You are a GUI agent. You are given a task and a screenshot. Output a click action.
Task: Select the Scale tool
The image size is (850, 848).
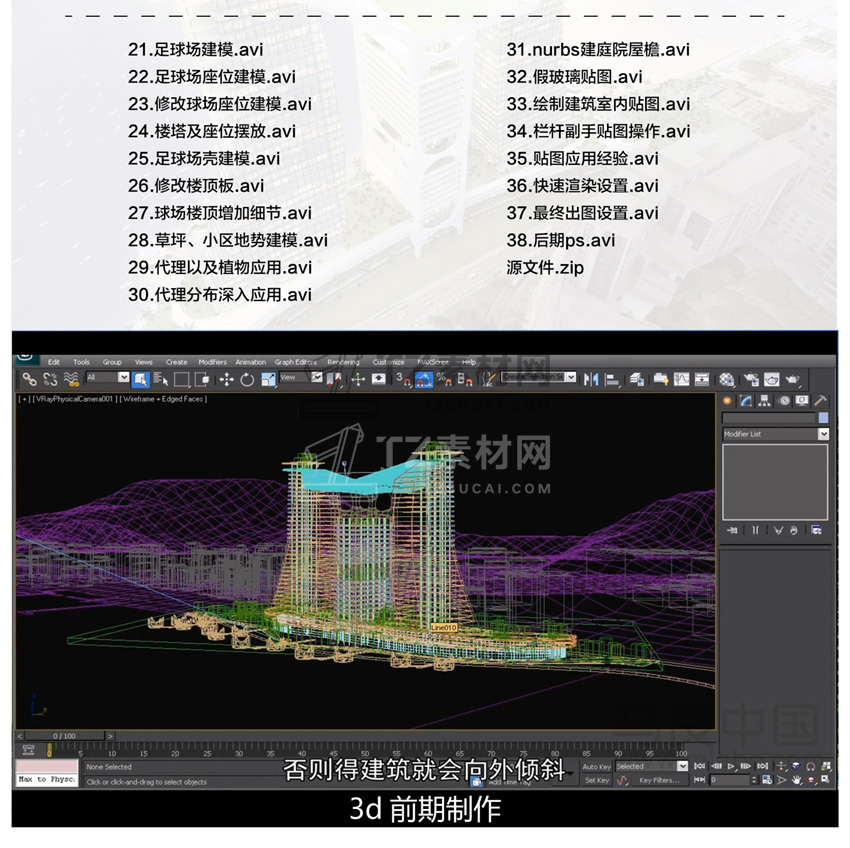(268, 380)
